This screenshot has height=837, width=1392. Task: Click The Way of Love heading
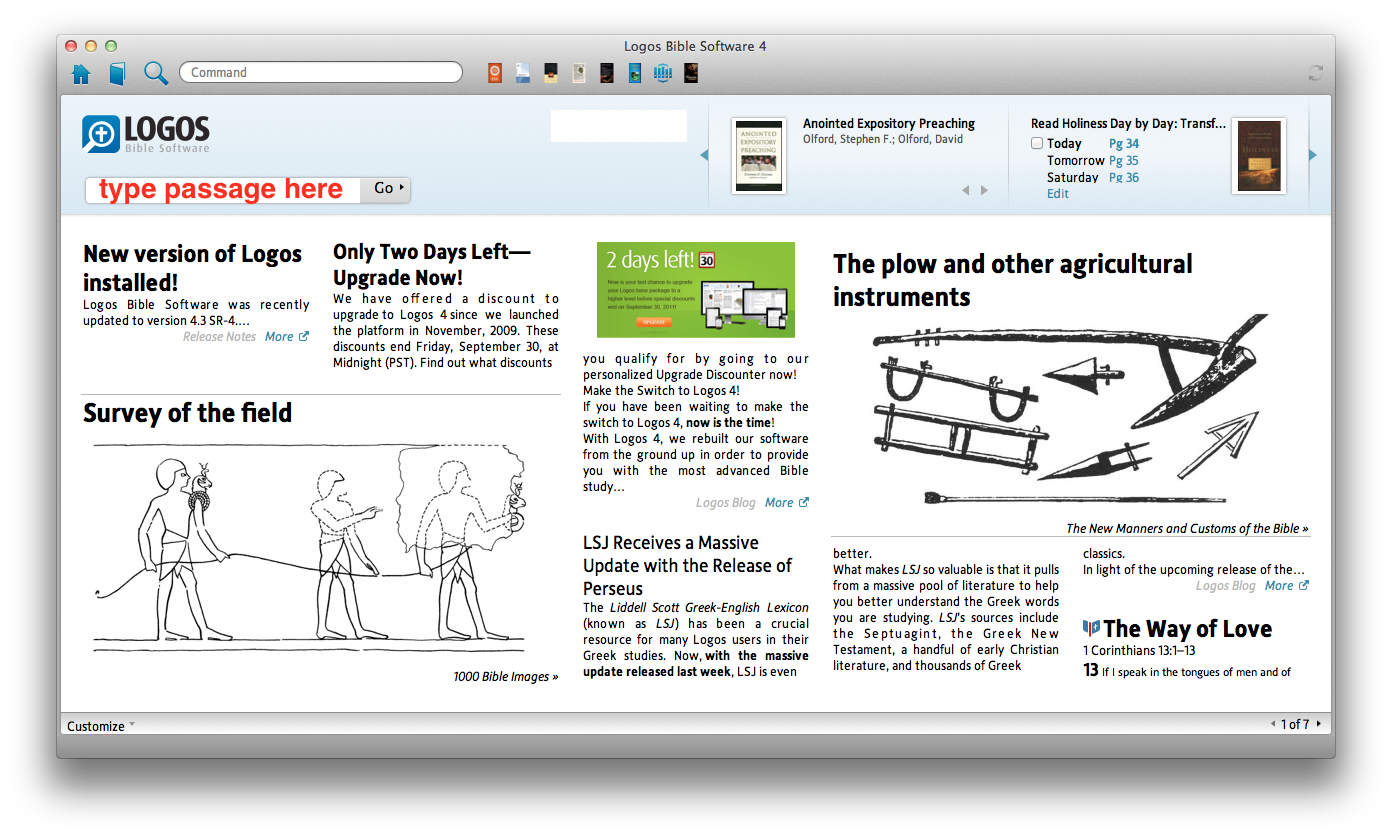click(1188, 629)
